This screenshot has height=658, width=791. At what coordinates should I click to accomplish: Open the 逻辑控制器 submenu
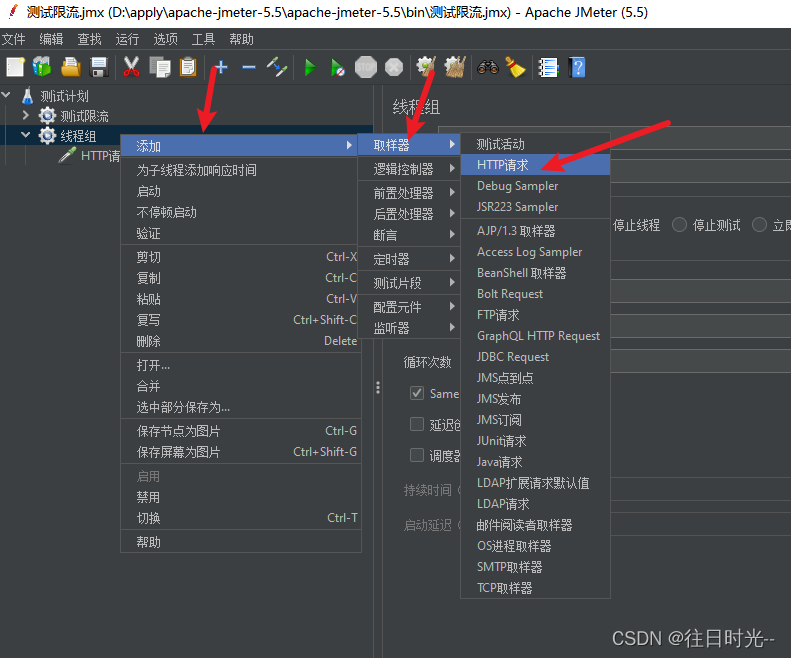[x=409, y=169]
